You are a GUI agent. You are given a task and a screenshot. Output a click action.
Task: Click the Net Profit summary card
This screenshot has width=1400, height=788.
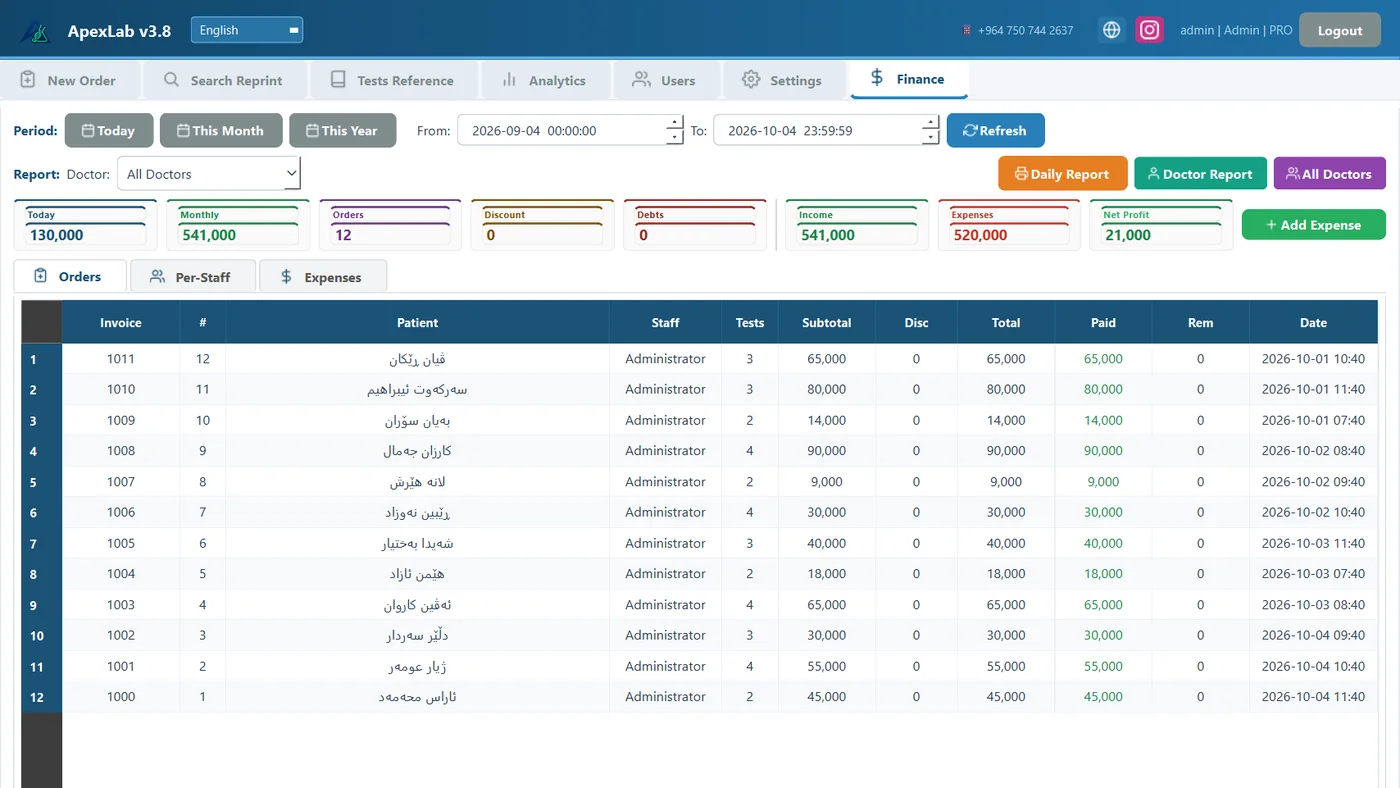tap(1160, 225)
